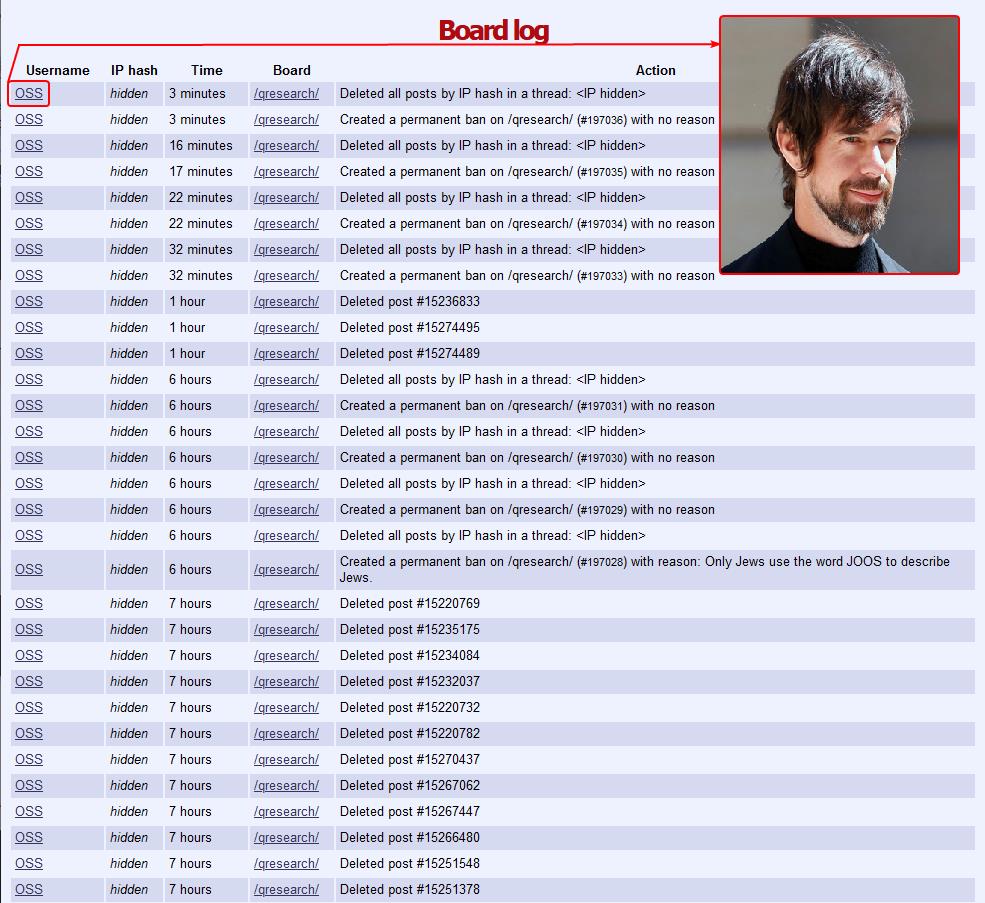985x903 pixels.
Task: Click the "Action" column header
Action: click(x=656, y=70)
